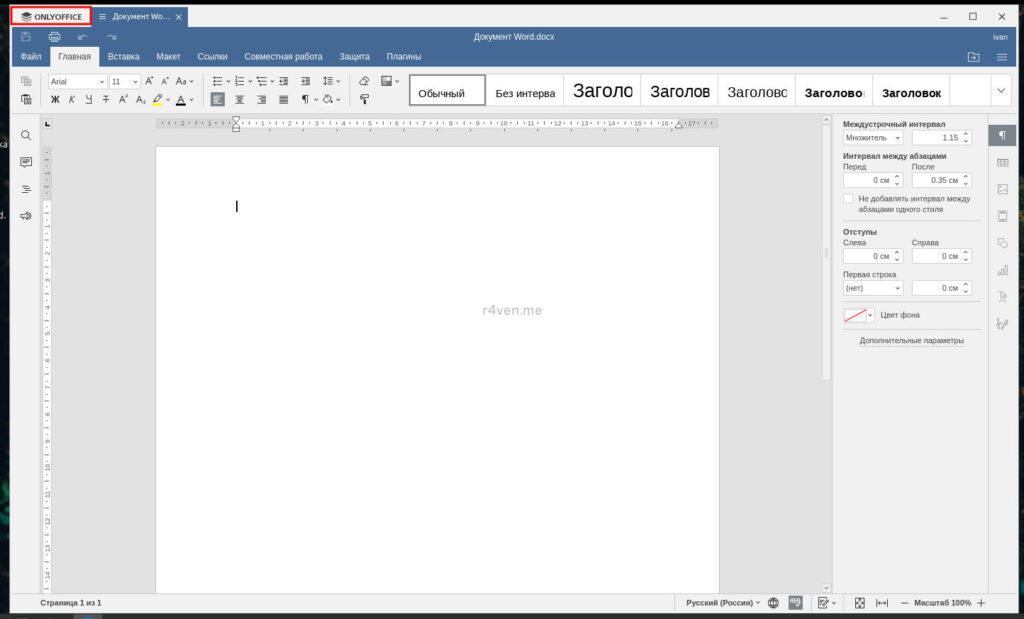Toggle 'Не добавлять интервал' checkbox
Screen dimensions: 1024x619
coord(849,199)
